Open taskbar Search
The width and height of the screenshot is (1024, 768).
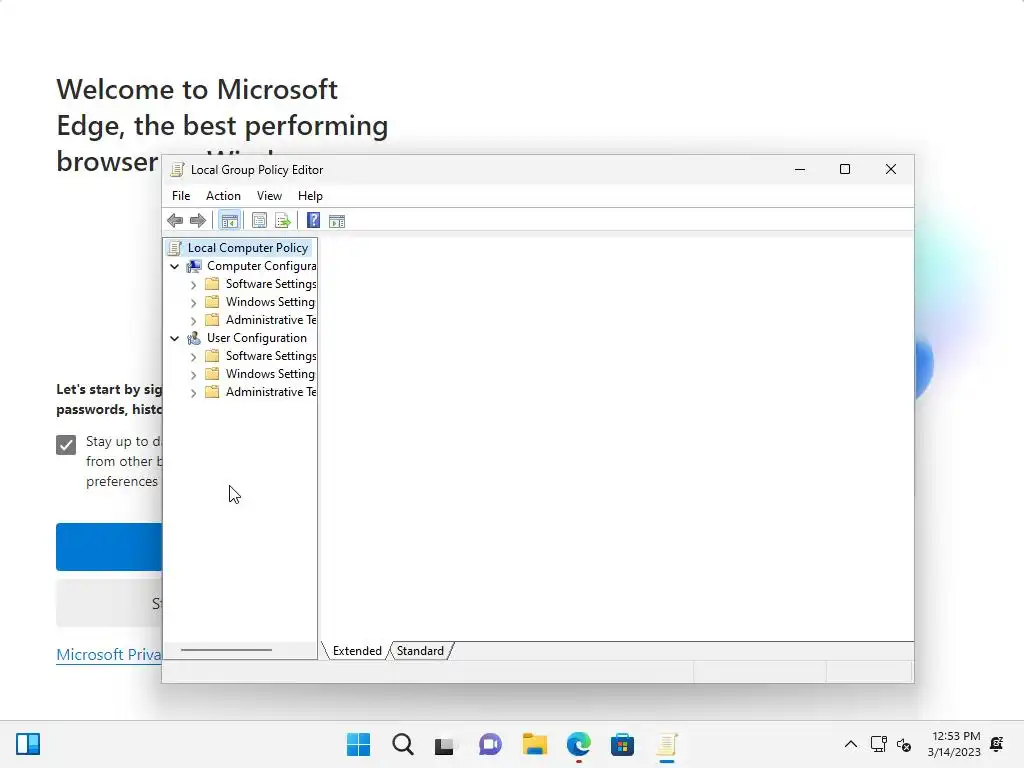pyautogui.click(x=402, y=744)
